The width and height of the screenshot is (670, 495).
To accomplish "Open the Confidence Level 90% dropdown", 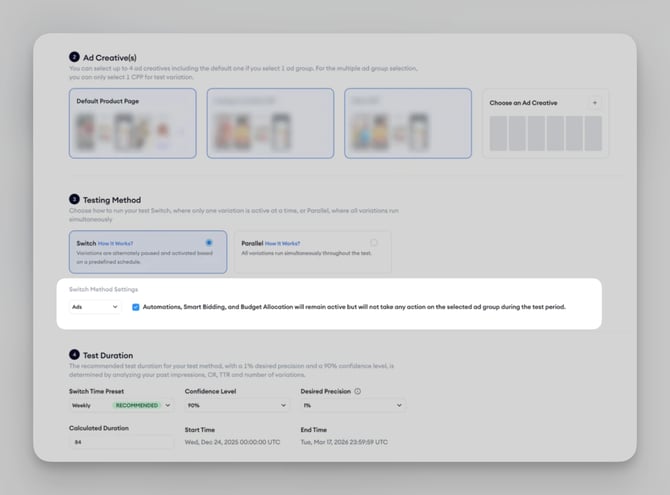I will pyautogui.click(x=236, y=406).
